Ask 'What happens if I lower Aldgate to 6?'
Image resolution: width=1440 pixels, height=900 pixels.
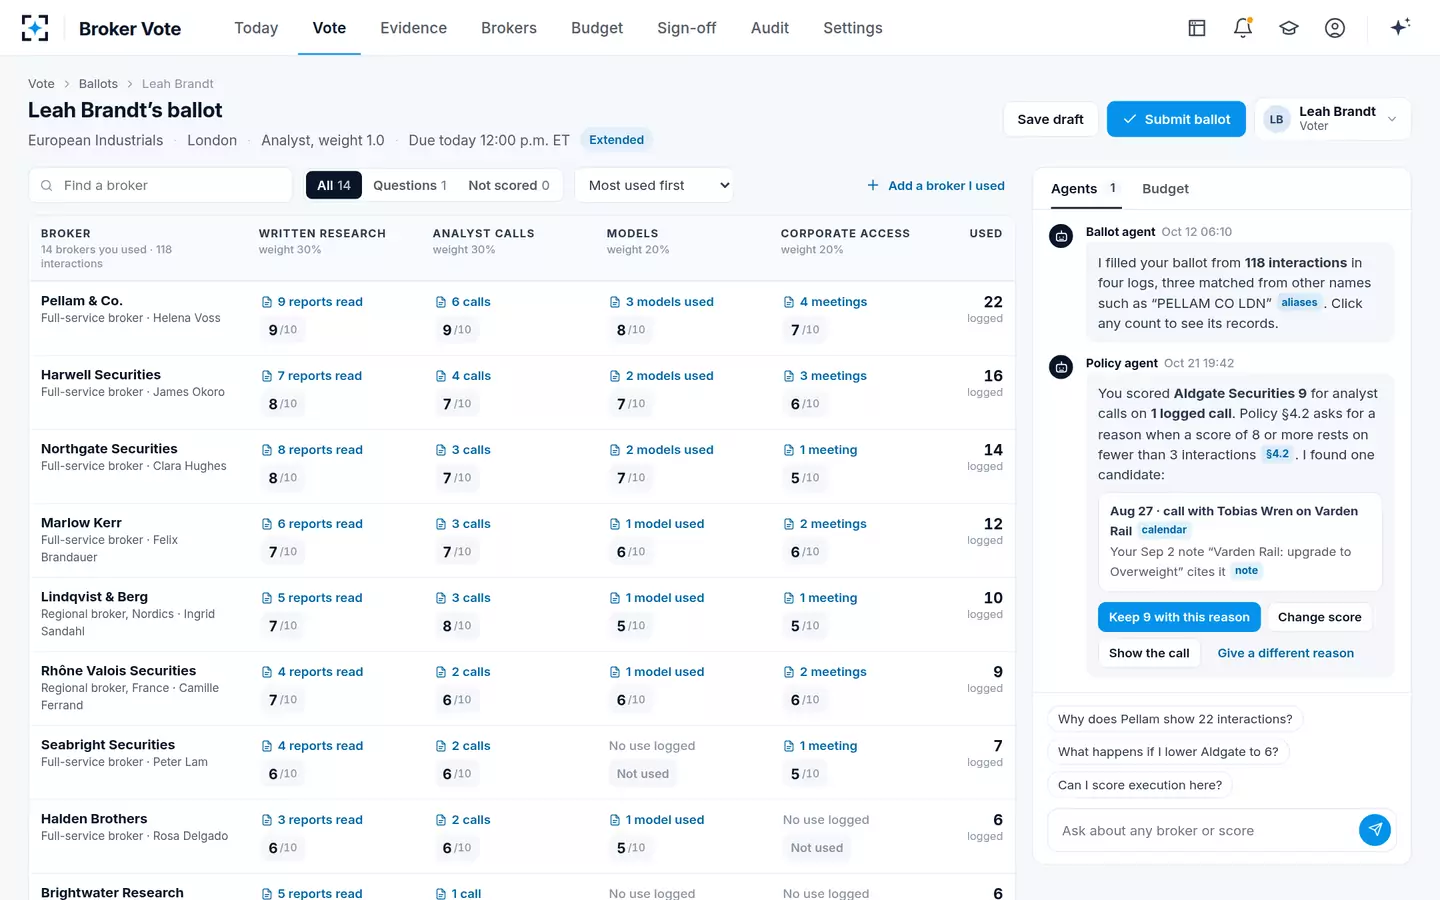coord(1168,752)
